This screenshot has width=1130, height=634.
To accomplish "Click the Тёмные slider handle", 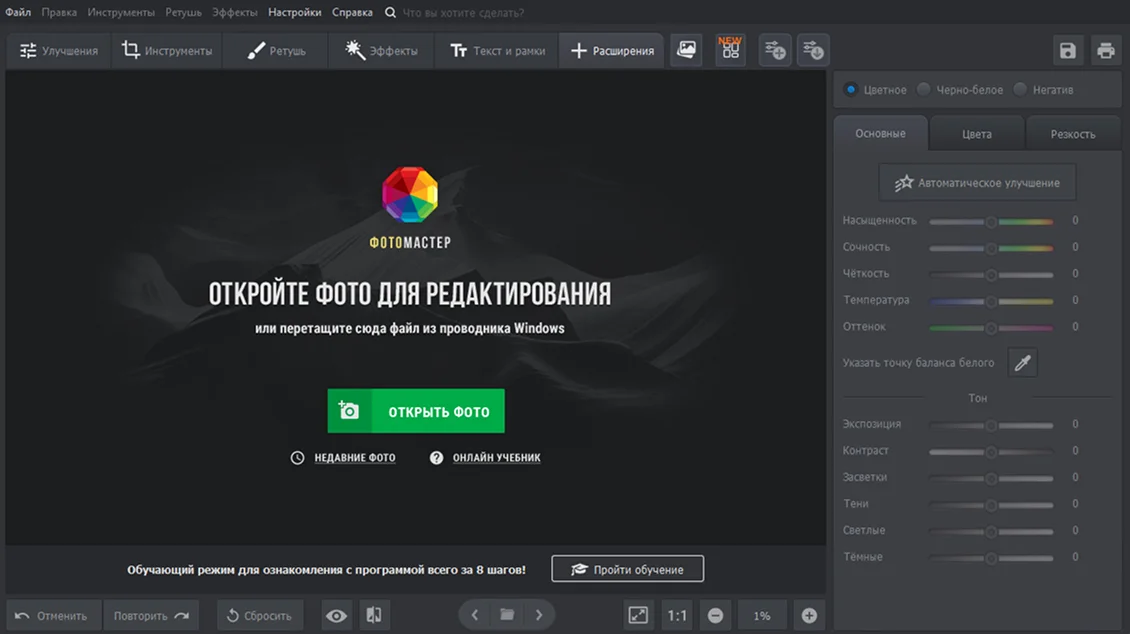I will pyautogui.click(x=991, y=558).
